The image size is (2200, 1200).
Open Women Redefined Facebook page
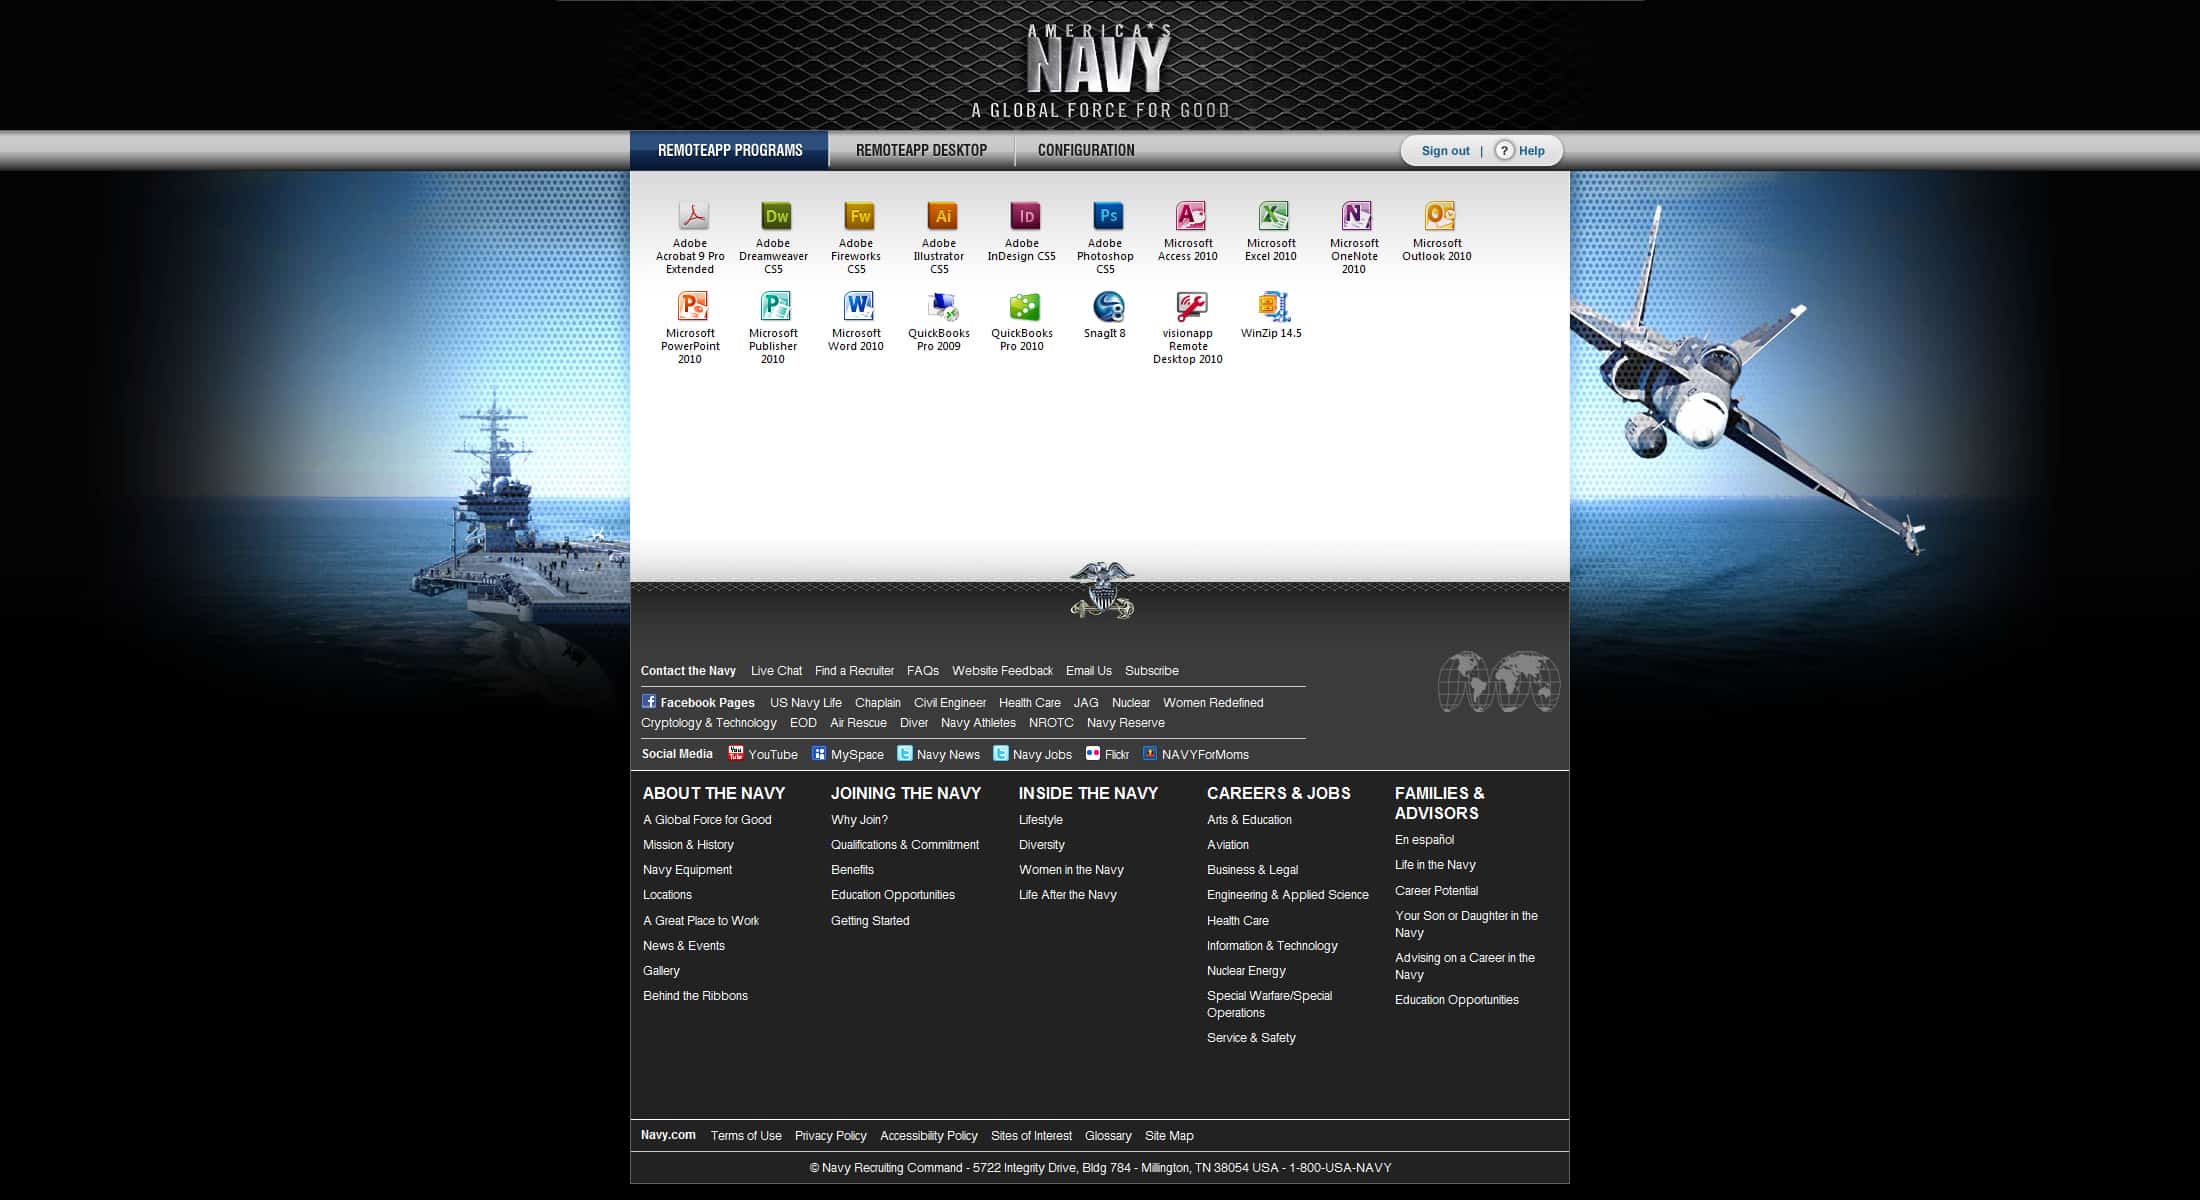tap(1213, 703)
